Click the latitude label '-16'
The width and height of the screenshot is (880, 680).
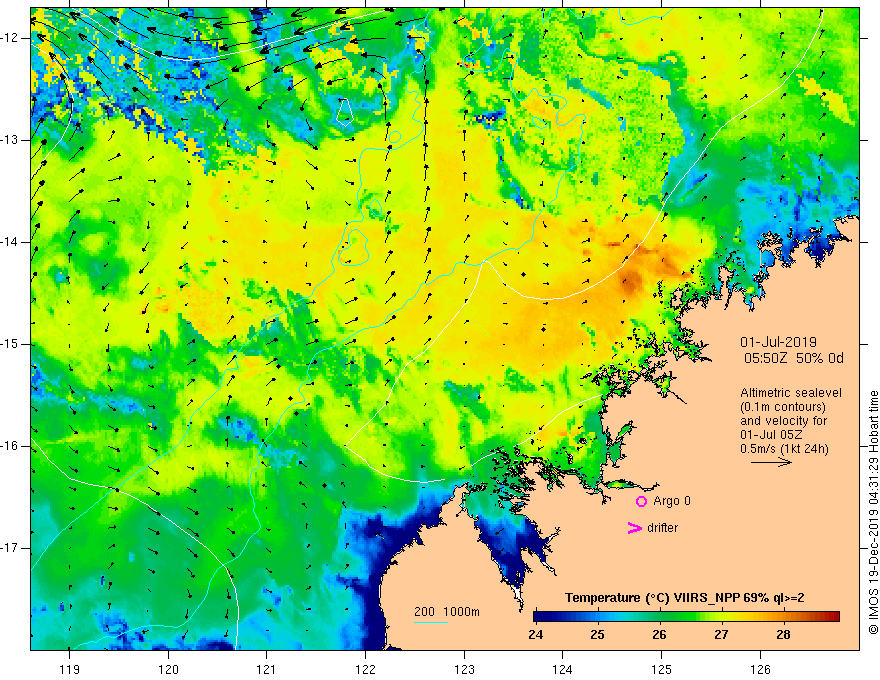tap(11, 446)
